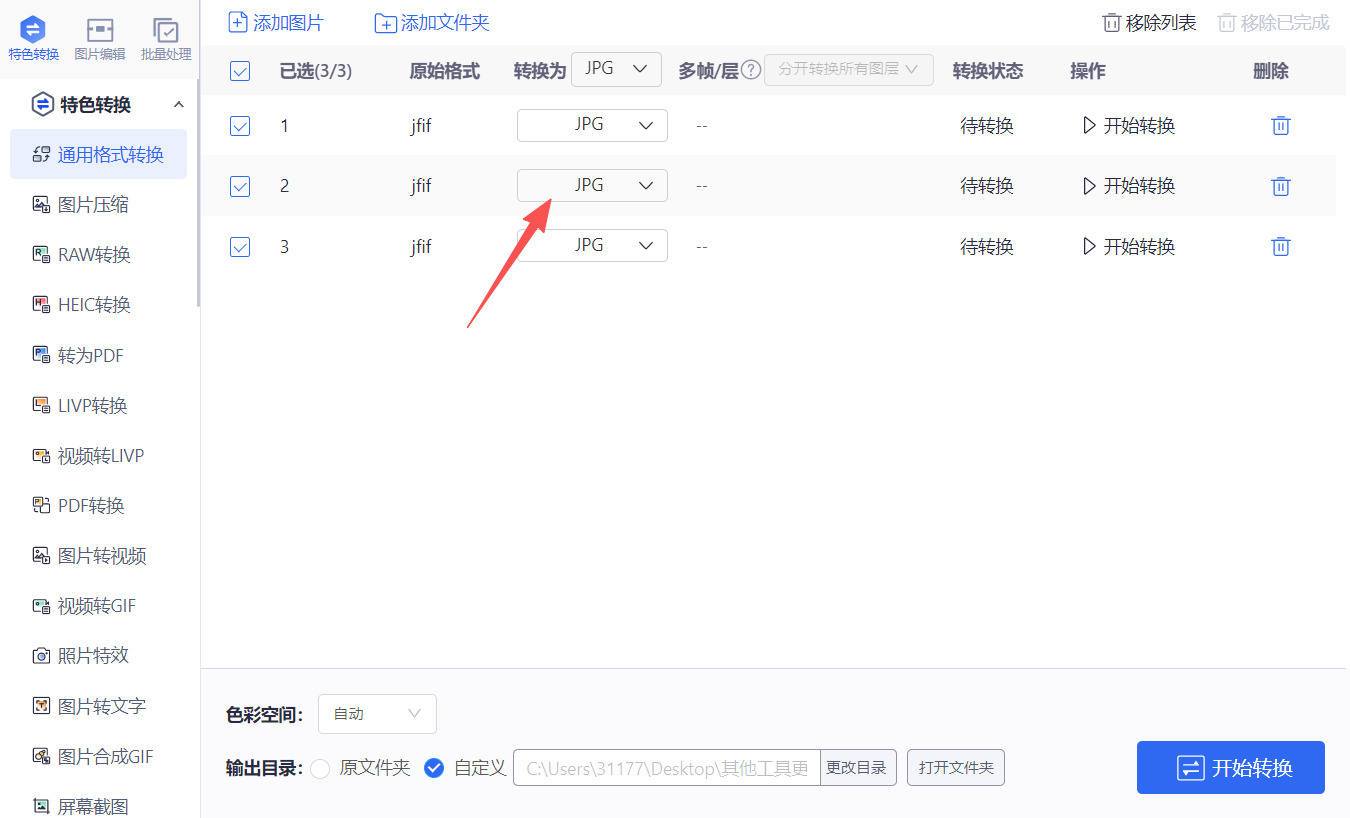Open the 色彩空间 自动 dropdown
The image size is (1350, 818).
[x=377, y=714]
